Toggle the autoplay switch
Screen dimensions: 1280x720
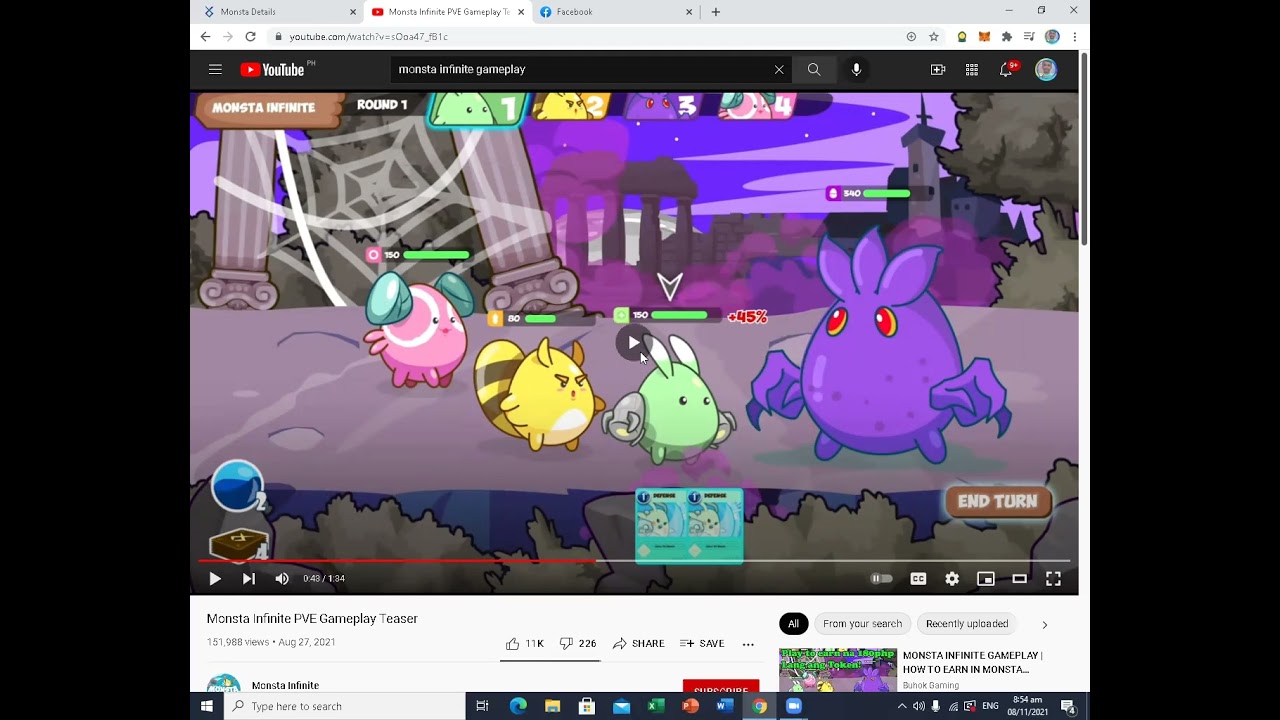tap(881, 578)
